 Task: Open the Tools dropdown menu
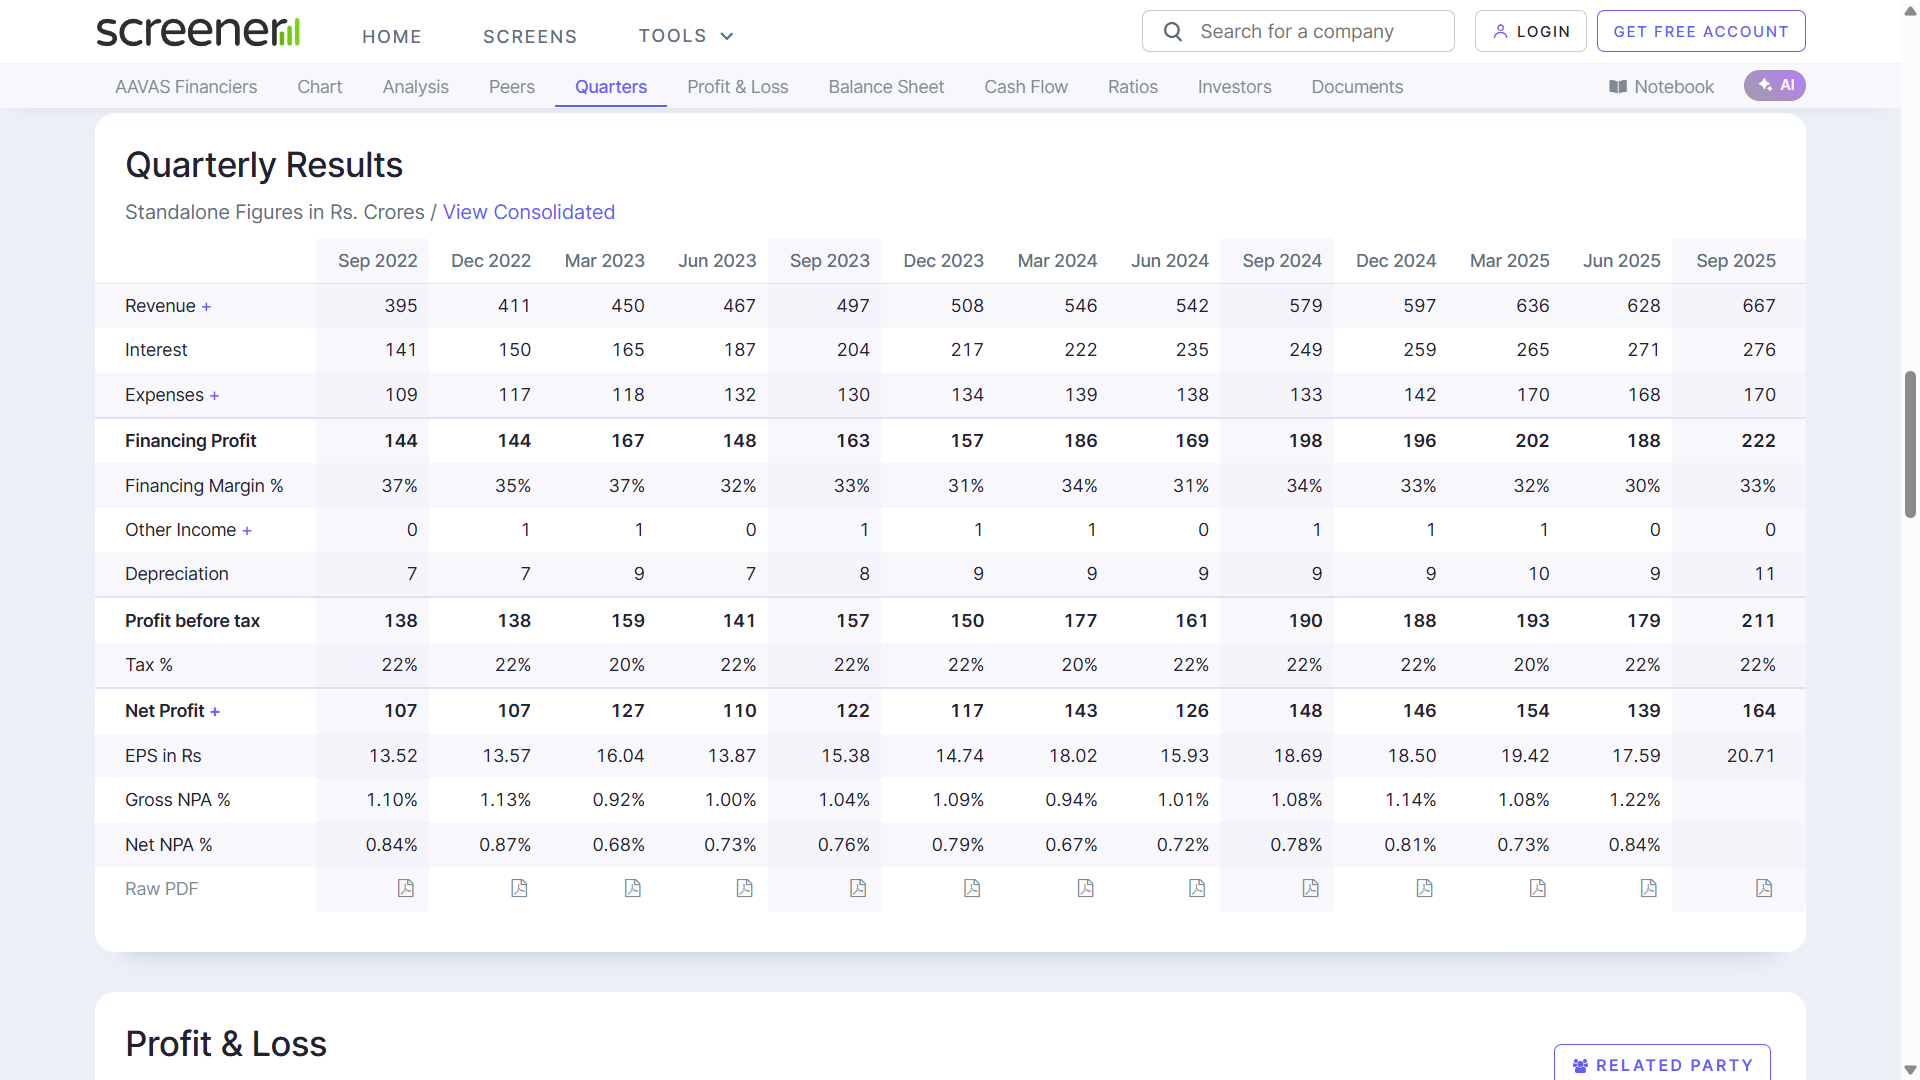[x=686, y=36]
